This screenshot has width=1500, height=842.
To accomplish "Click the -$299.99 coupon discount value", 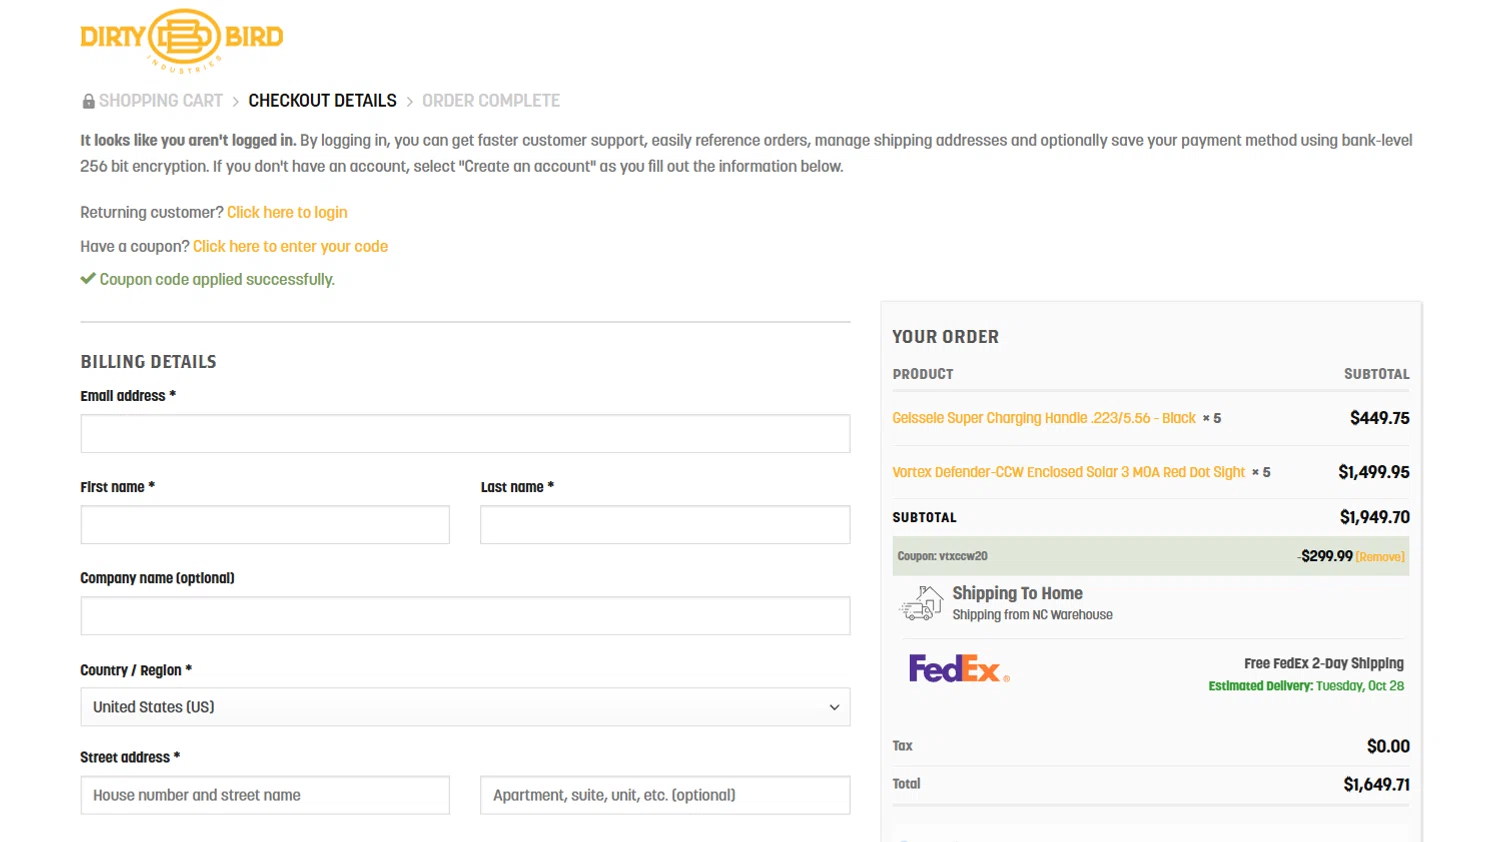I will point(1325,556).
